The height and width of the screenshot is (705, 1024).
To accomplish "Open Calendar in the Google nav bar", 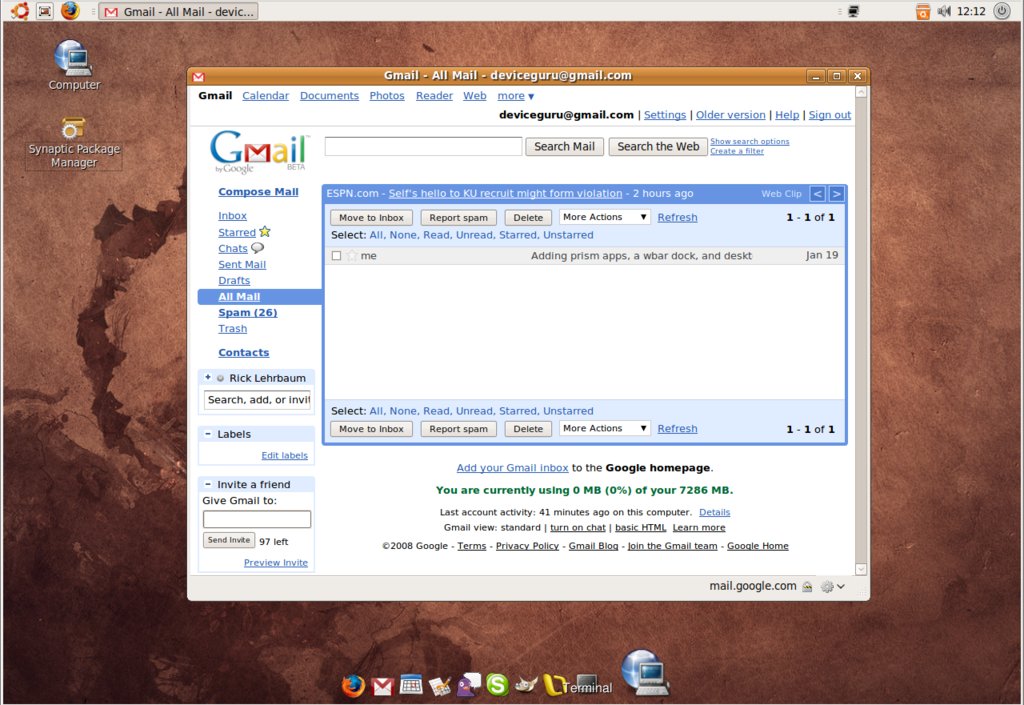I will [265, 96].
